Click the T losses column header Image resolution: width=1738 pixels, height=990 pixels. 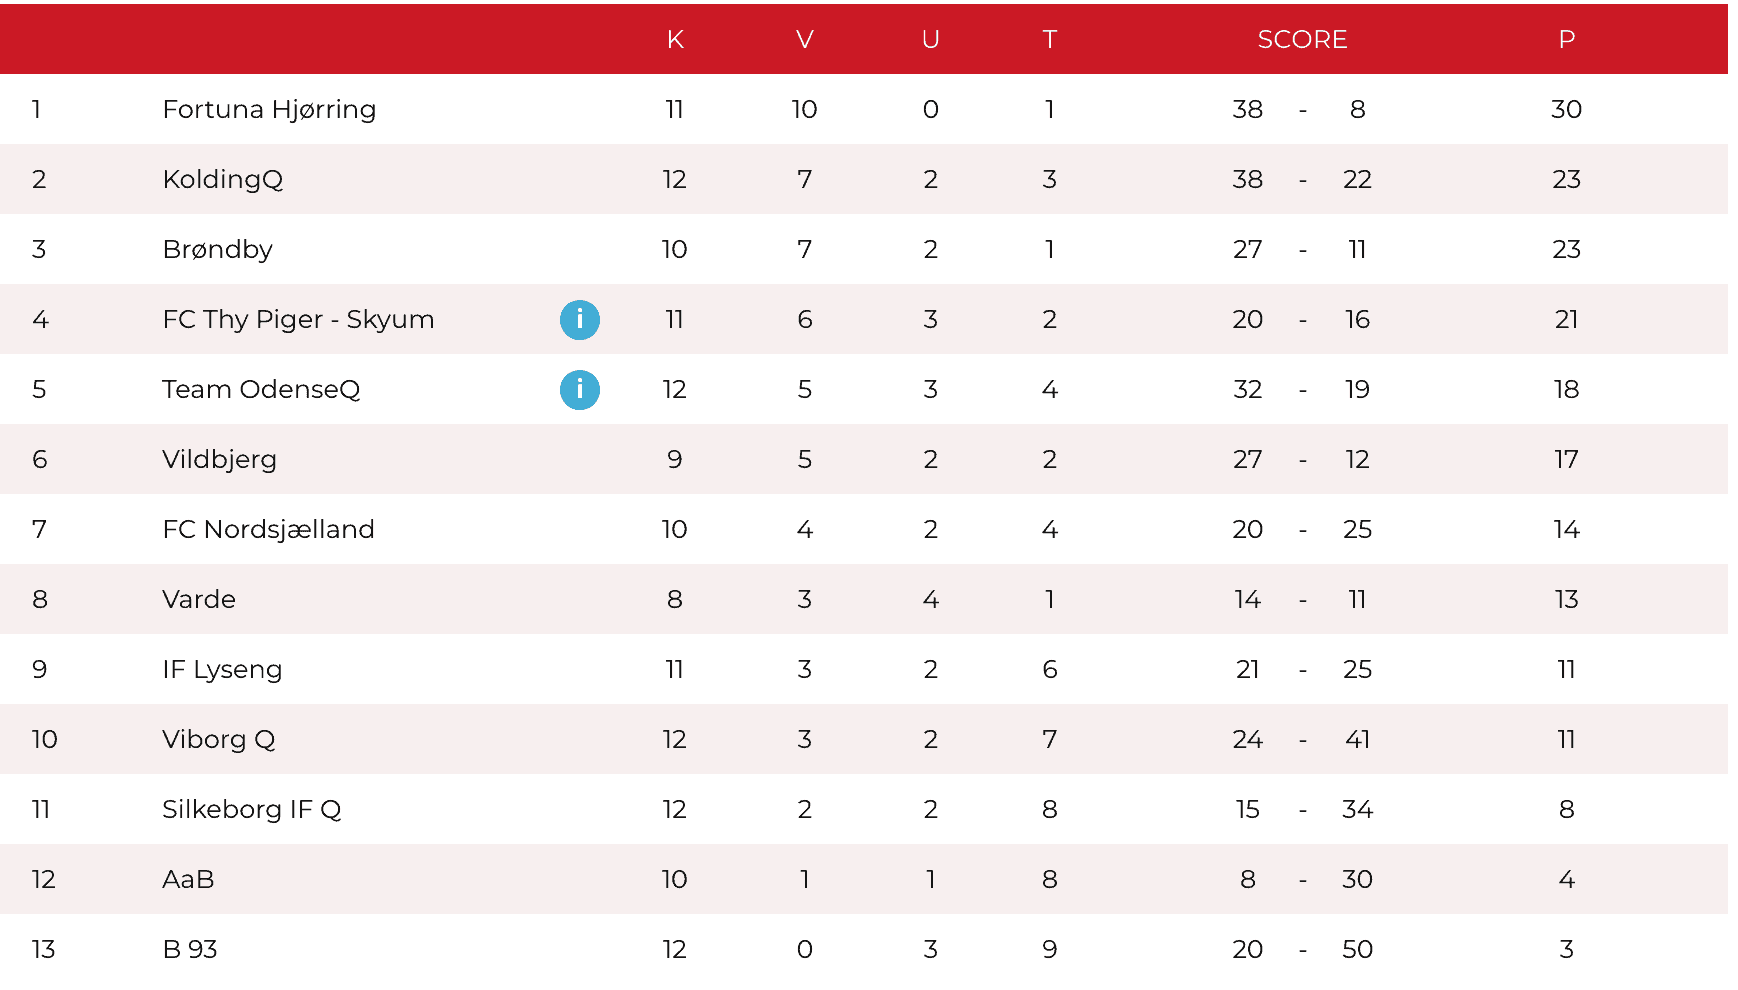coord(1049,40)
